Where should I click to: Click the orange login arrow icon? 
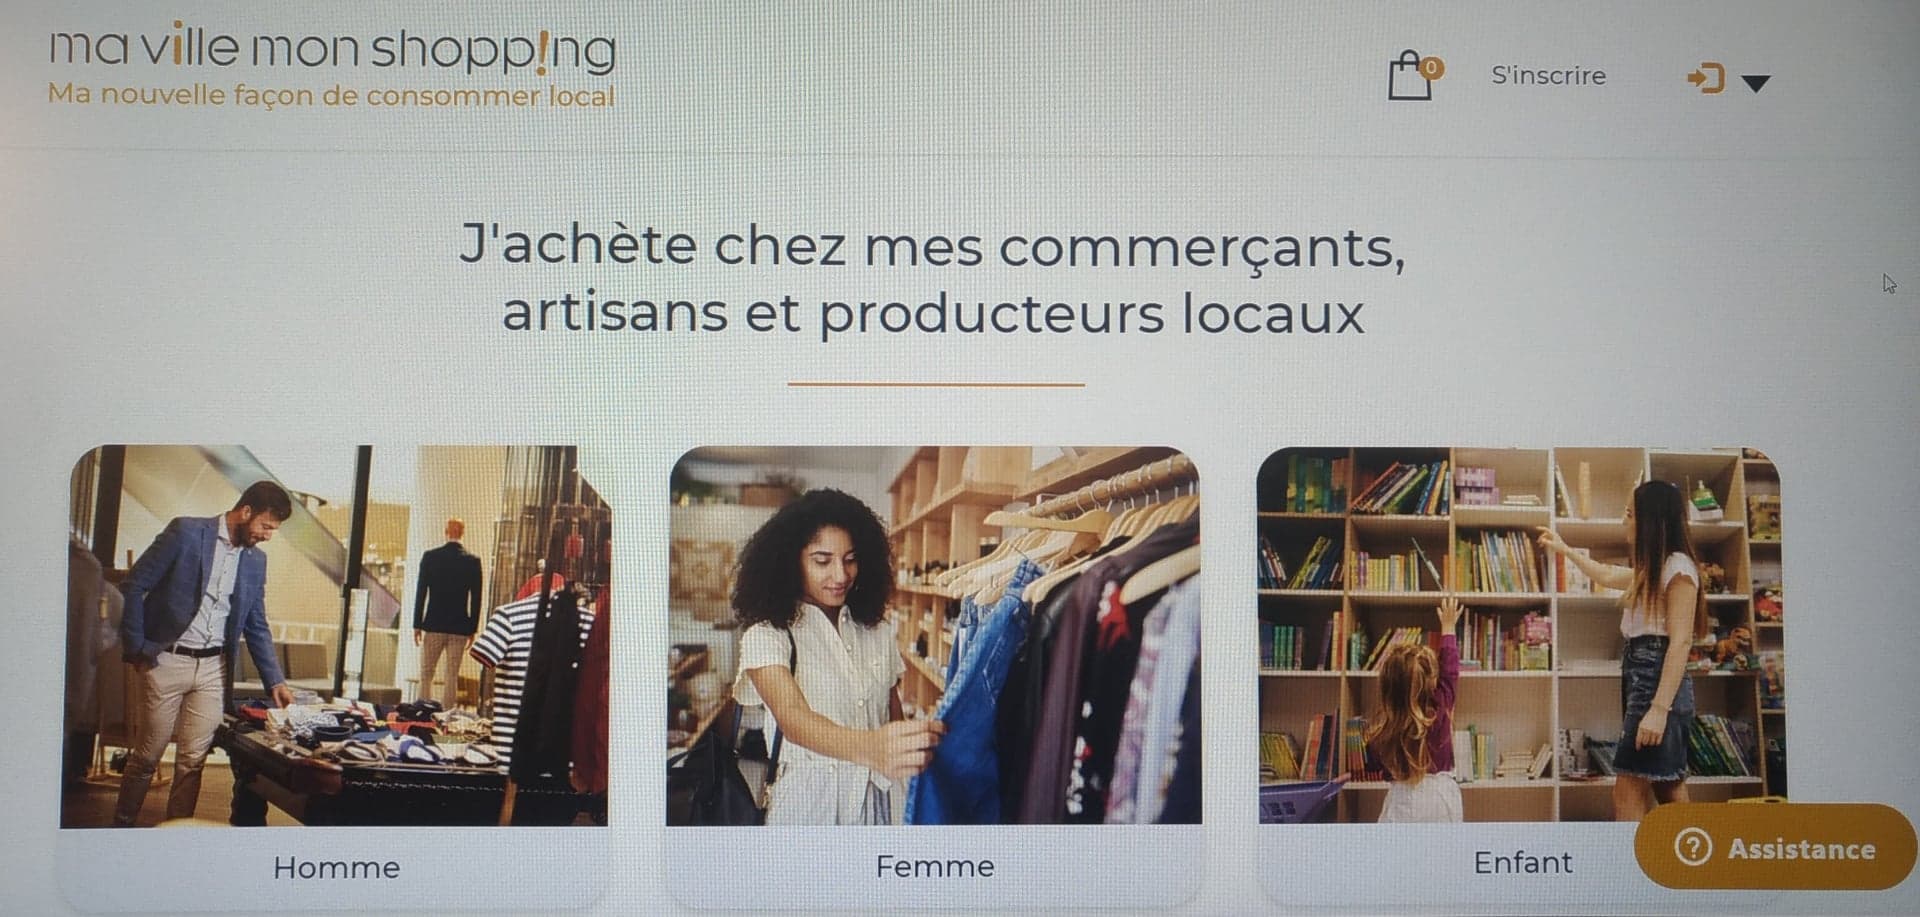[1706, 78]
